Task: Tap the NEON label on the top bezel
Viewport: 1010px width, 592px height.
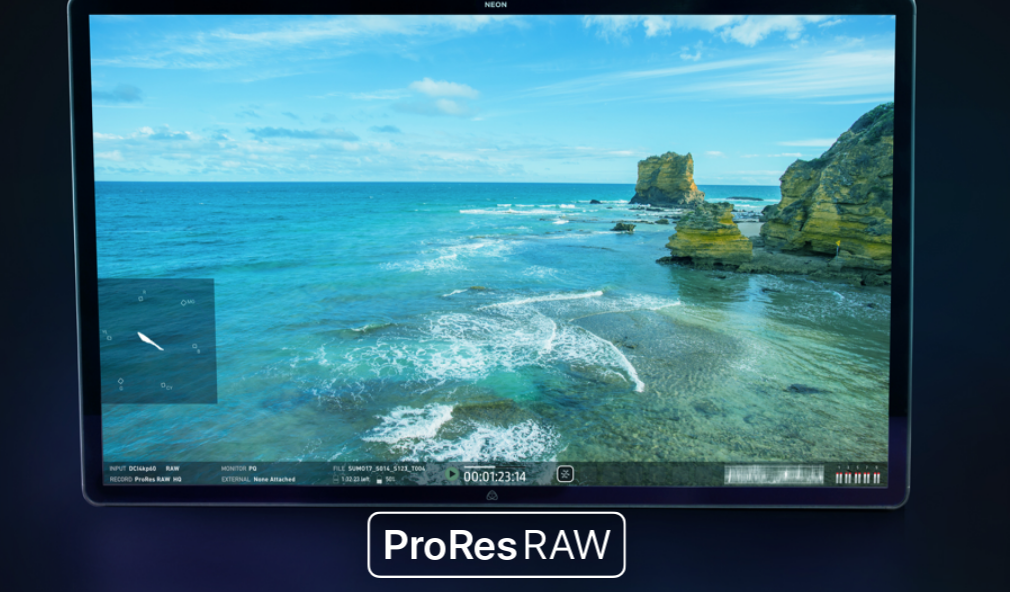Action: (x=495, y=5)
